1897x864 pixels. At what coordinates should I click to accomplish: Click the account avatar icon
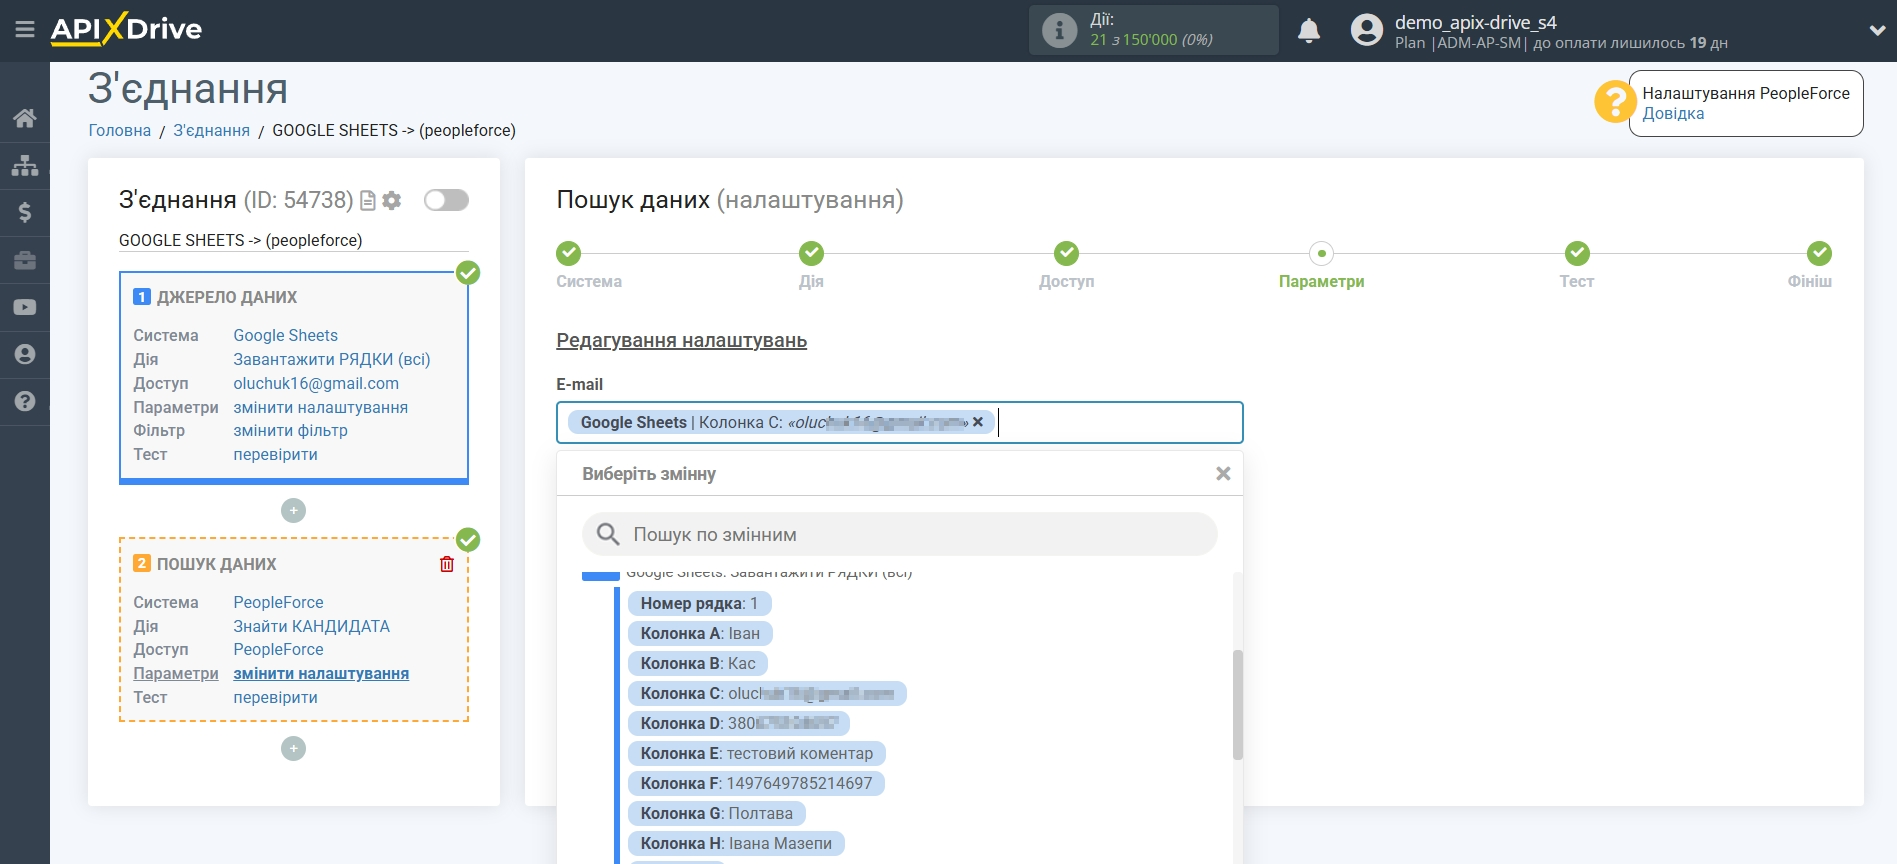pyautogui.click(x=1366, y=30)
